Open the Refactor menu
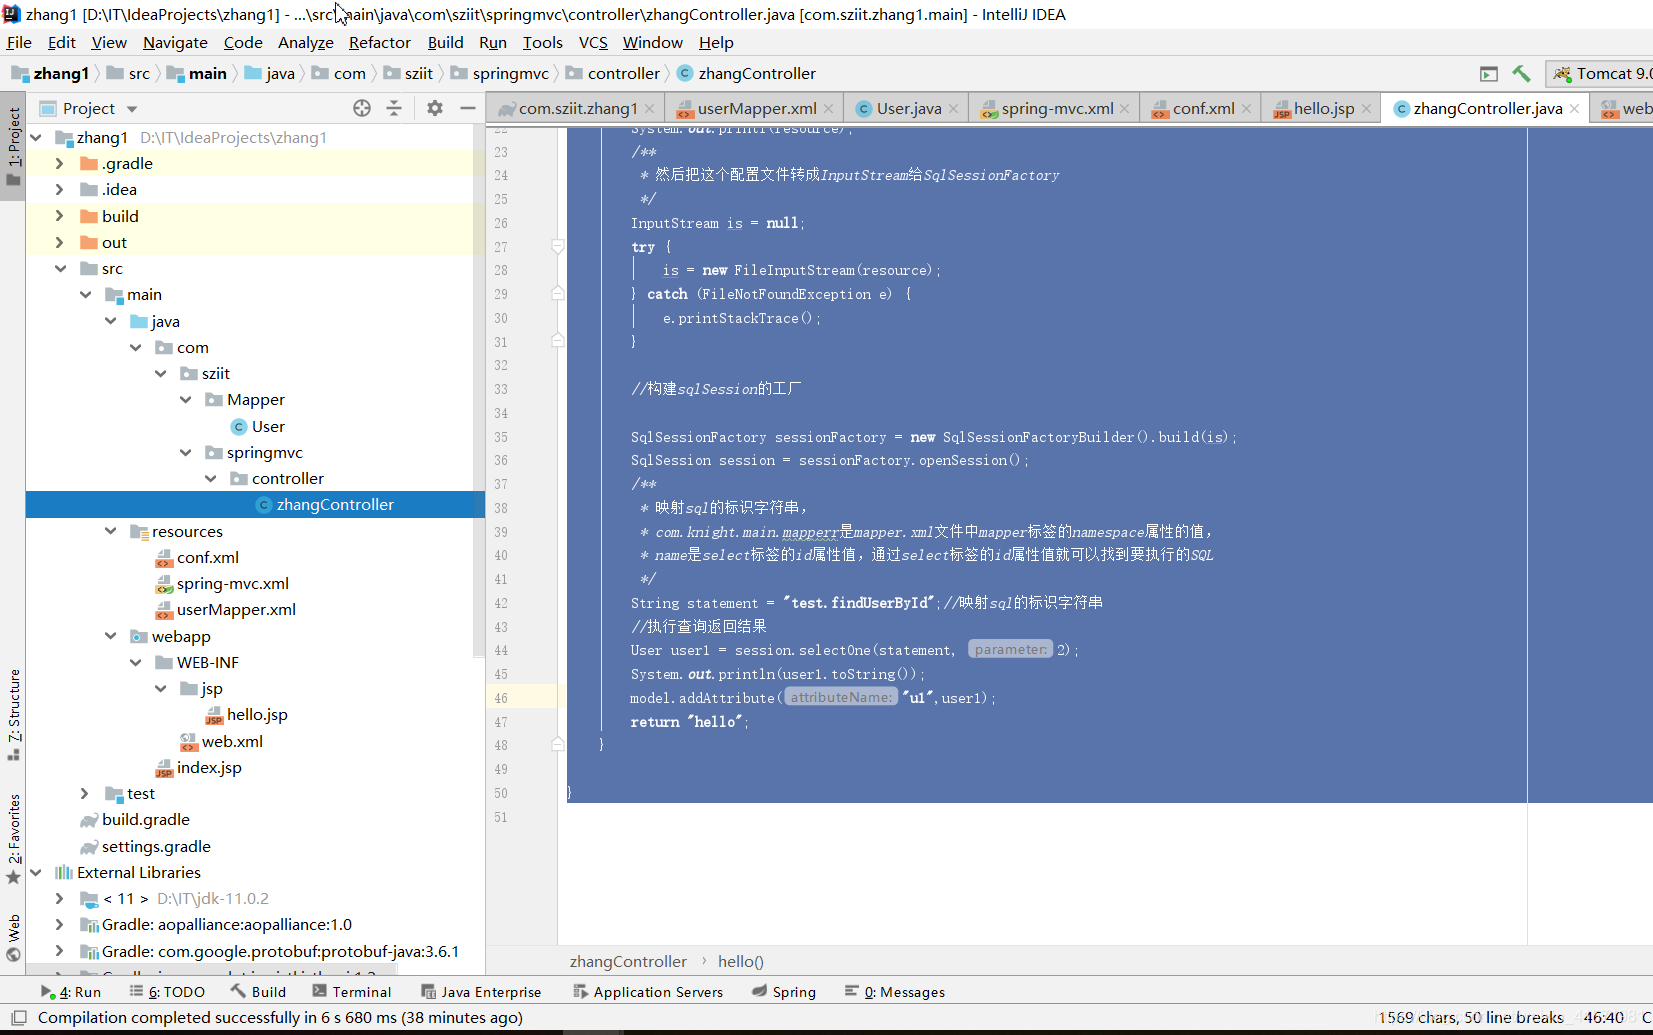 (x=379, y=42)
